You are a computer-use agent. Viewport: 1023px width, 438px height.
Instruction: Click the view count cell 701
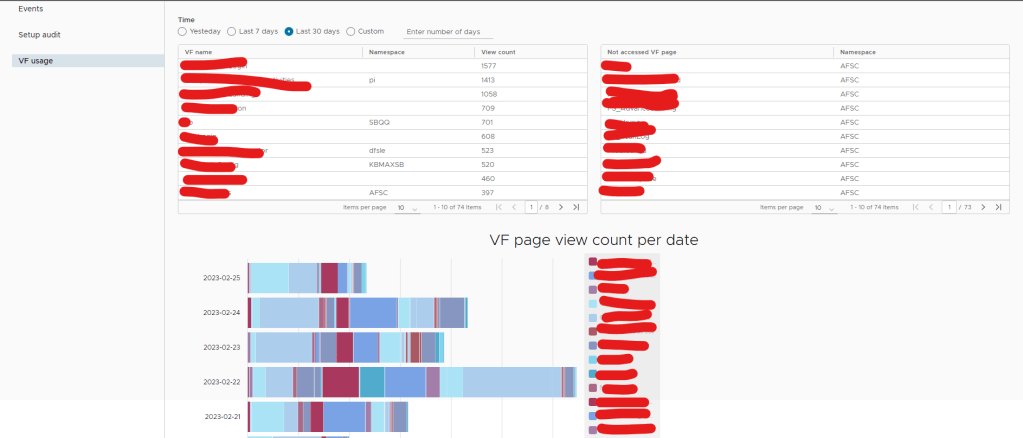[x=487, y=122]
